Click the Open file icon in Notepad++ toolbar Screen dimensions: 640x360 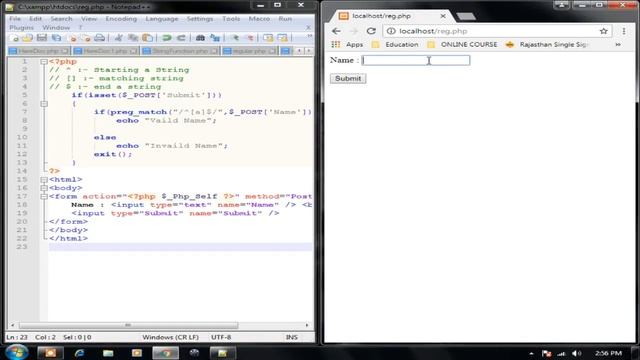(28, 38)
